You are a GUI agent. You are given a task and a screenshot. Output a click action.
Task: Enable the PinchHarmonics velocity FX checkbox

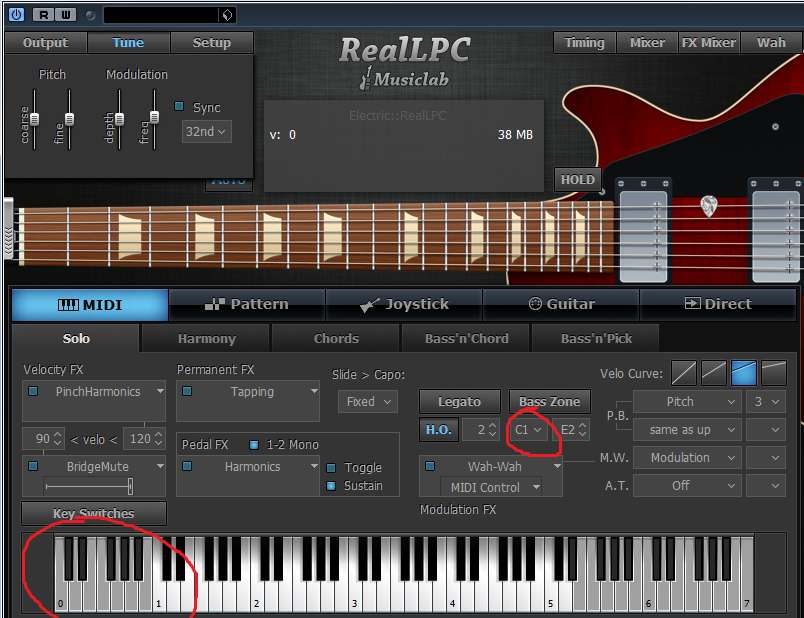click(33, 391)
